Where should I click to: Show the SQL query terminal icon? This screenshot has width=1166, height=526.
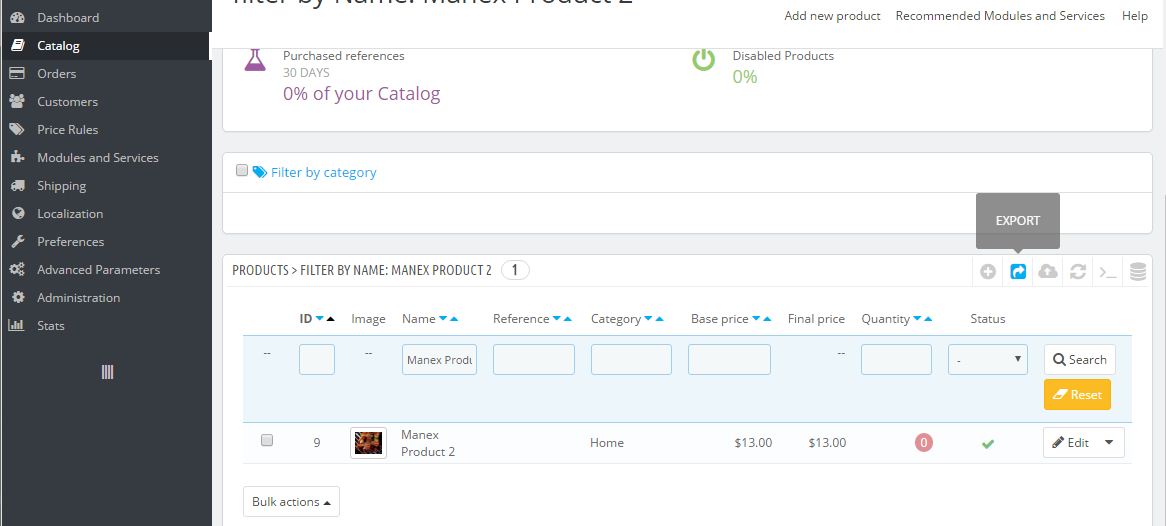pyautogui.click(x=1108, y=271)
